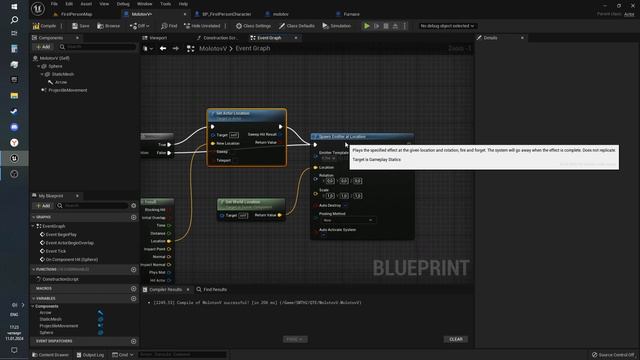The image size is (640, 360).
Task: Click the Find magnifier icon in toolbar
Action: click(x=164, y=26)
